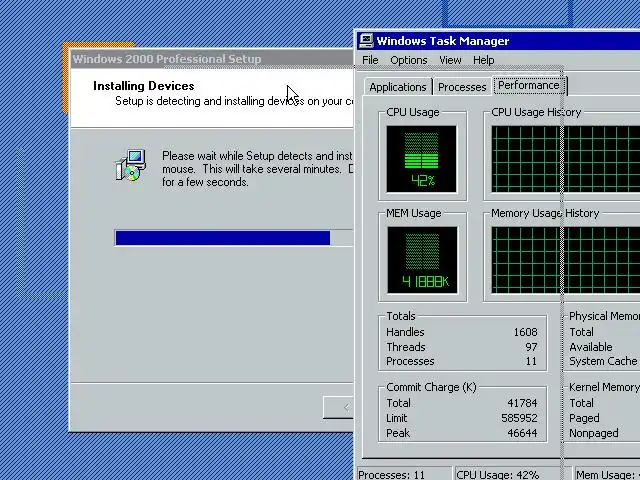Click the 'Setup is detecting and installing devices' subtitle
This screenshot has width=640, height=480.
click(234, 101)
